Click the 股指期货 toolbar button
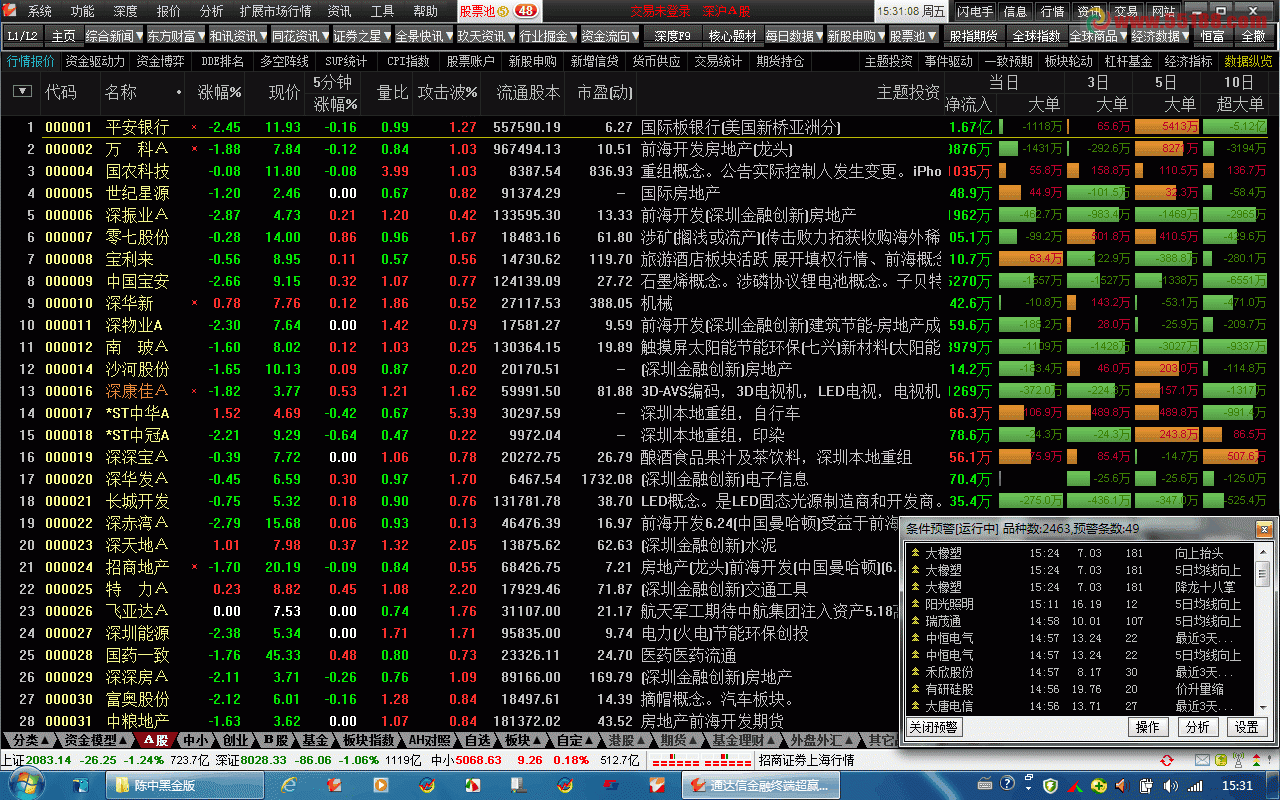The width and height of the screenshot is (1280, 800). coord(973,36)
